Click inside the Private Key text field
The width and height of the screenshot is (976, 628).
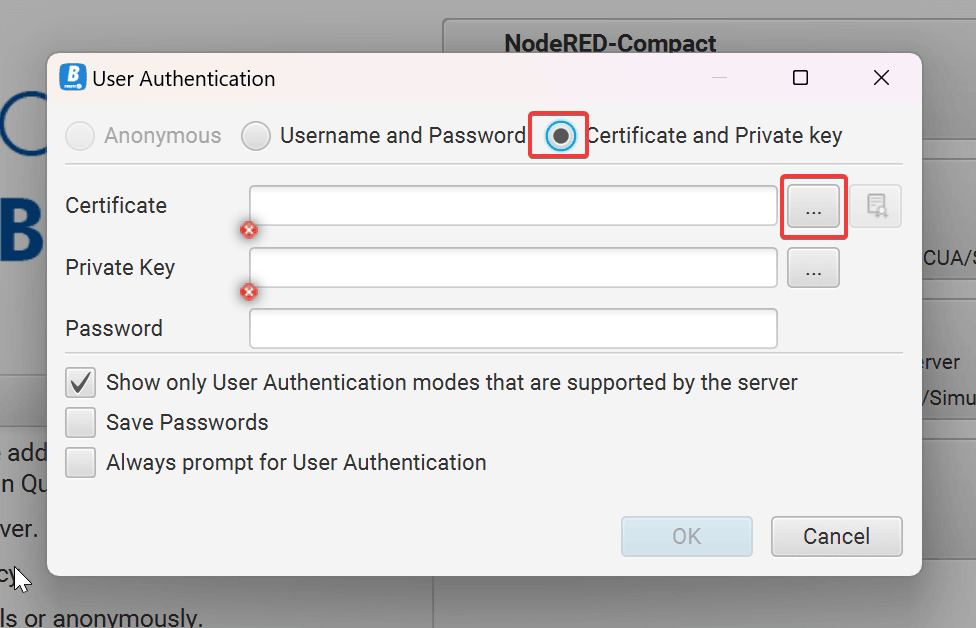click(513, 267)
